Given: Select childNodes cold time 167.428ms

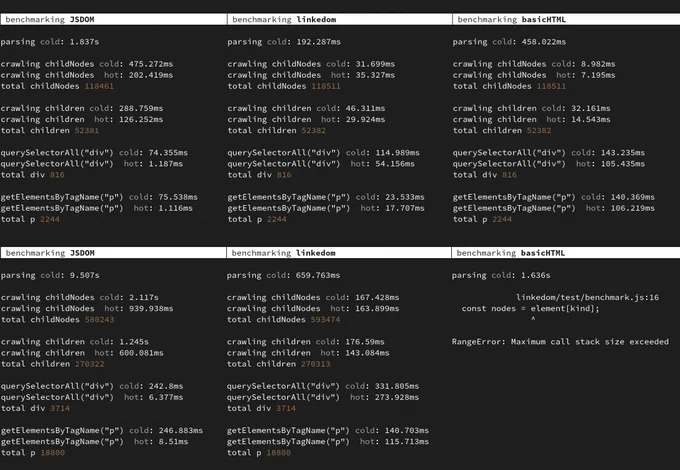Looking at the screenshot, I should click(377, 297).
